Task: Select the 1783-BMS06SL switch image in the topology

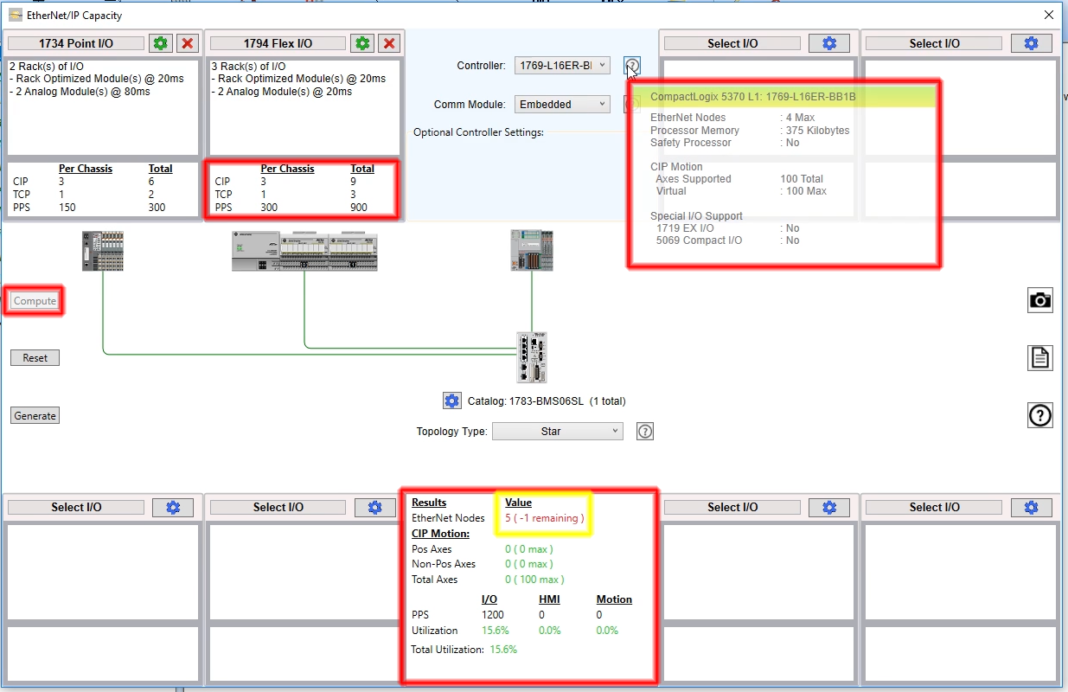Action: (x=530, y=356)
